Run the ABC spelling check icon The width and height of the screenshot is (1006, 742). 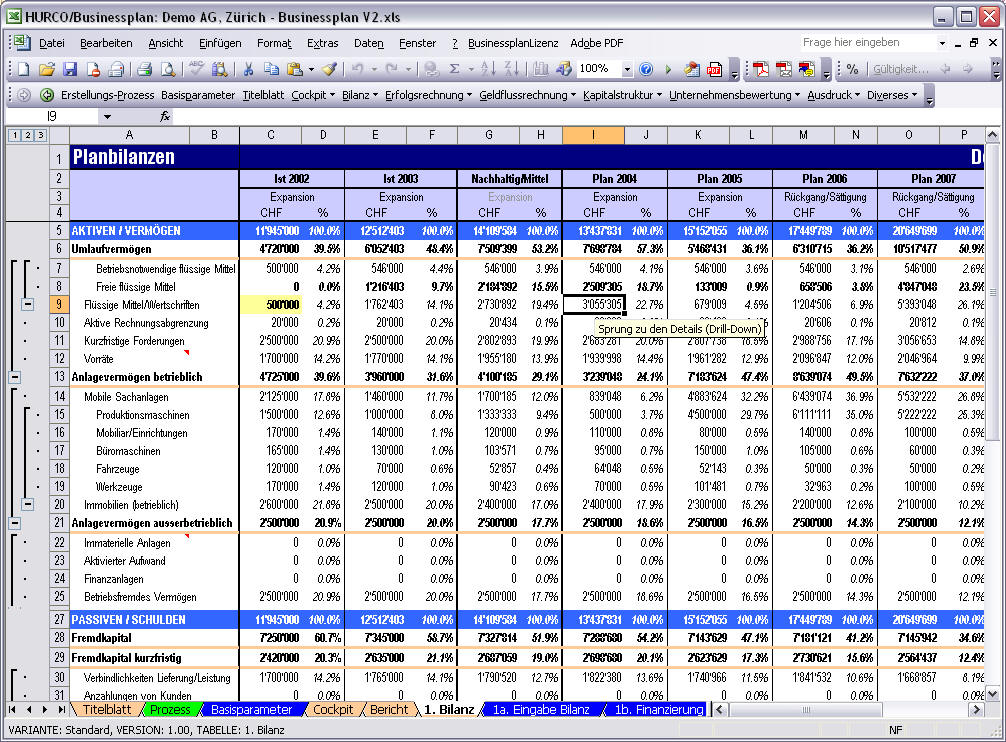(197, 69)
